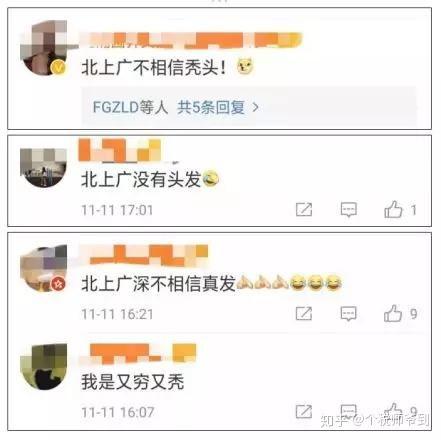
Task: Select the comment text 北上广深不相信真发
Action: pos(159,284)
